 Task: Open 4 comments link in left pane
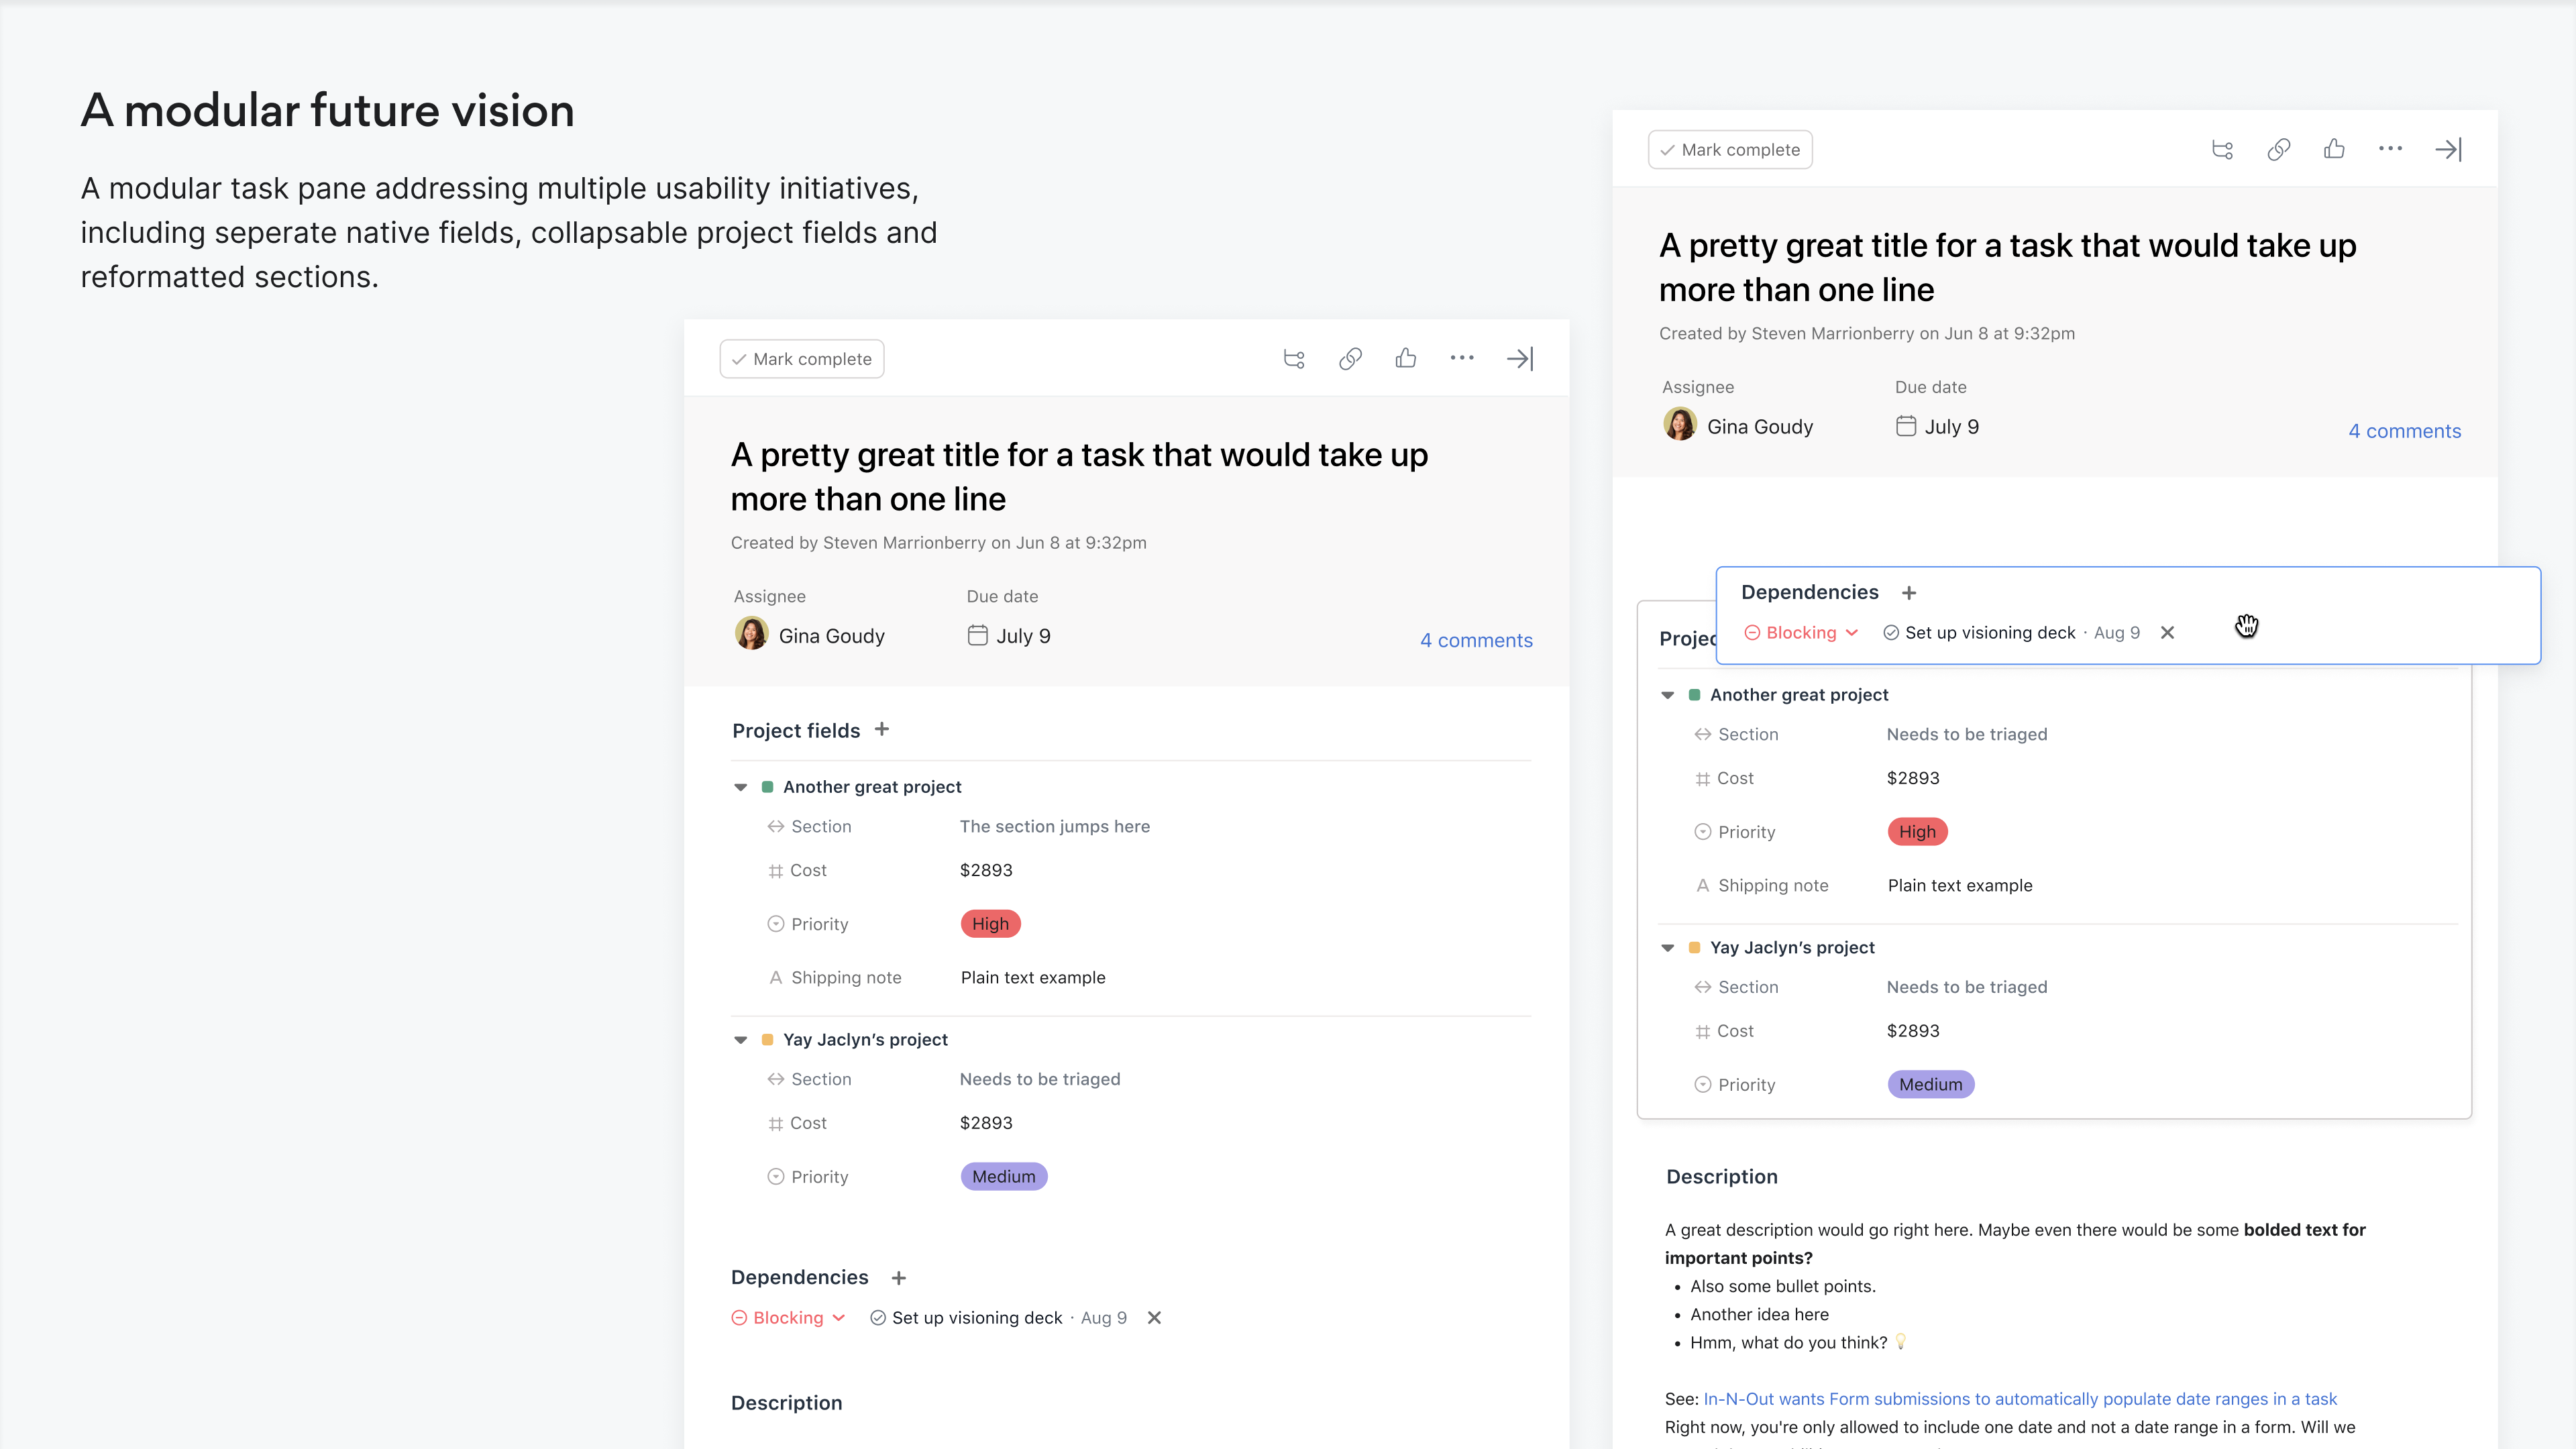tap(1476, 640)
